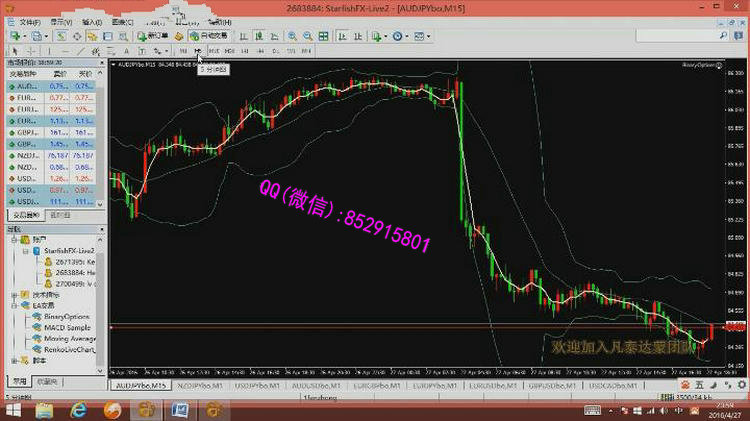Click the zoom in magnifier icon
This screenshot has height=421, width=750.
pyautogui.click(x=292, y=36)
